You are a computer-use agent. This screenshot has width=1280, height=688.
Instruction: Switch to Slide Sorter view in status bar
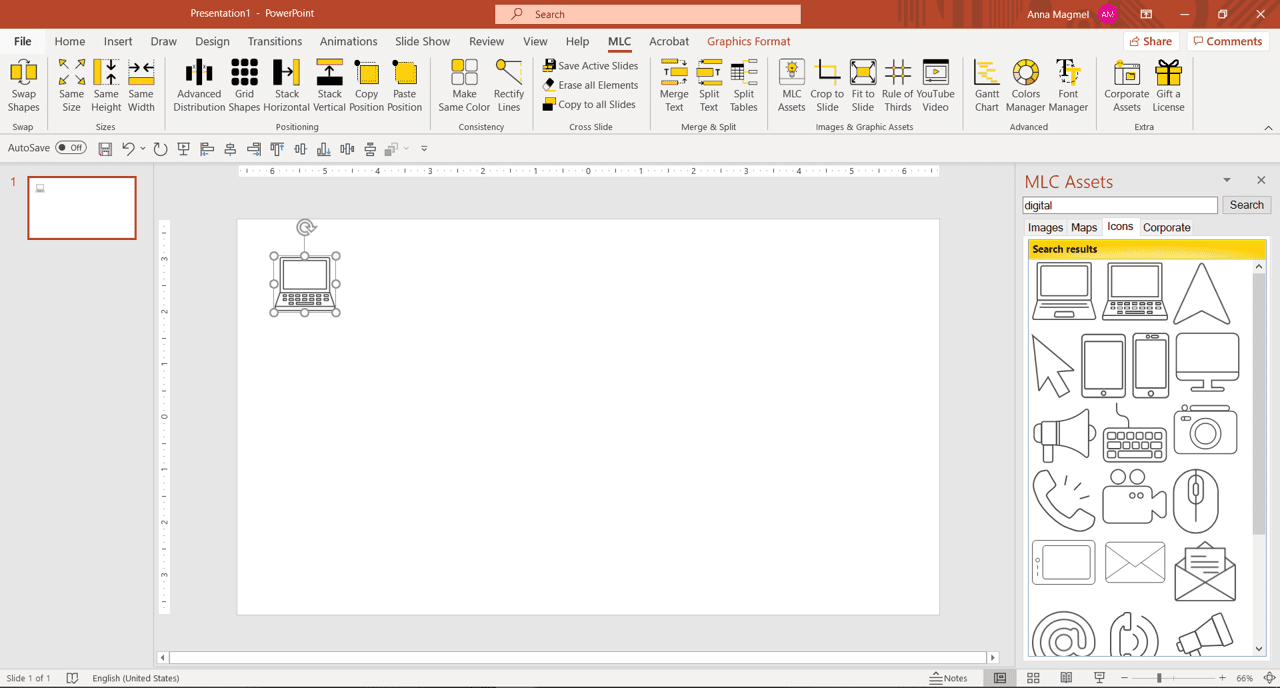(1033, 678)
